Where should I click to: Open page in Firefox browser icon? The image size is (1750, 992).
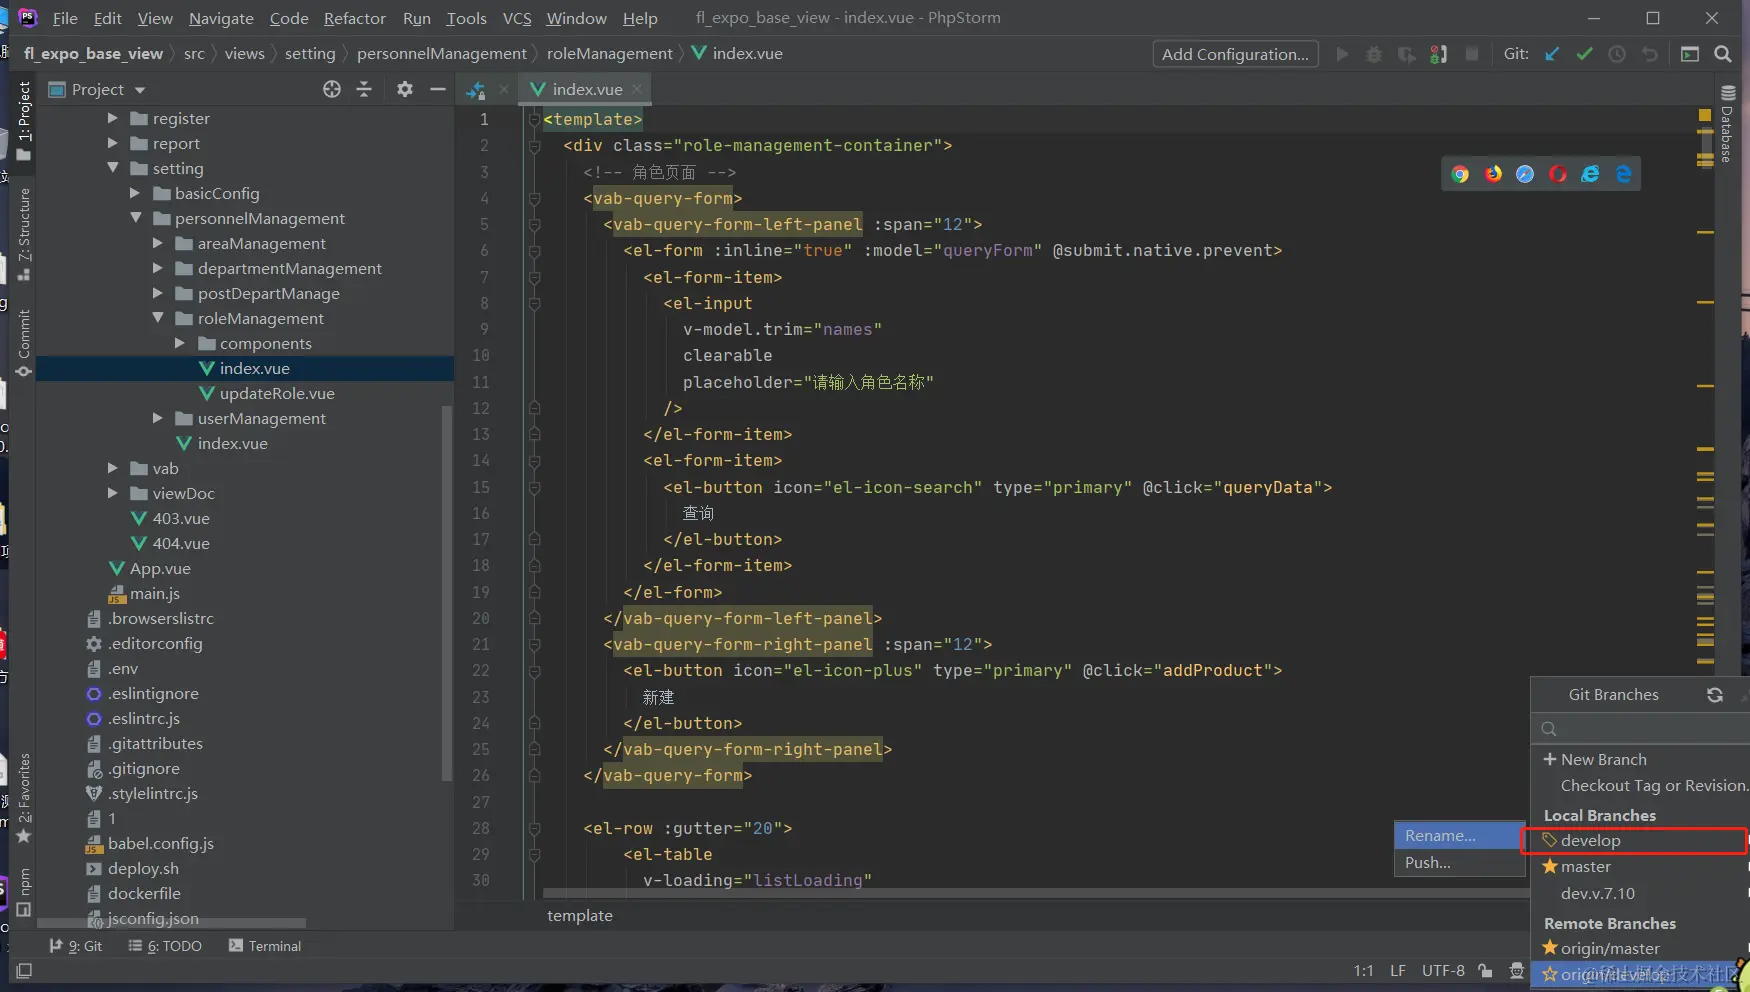[x=1493, y=174]
